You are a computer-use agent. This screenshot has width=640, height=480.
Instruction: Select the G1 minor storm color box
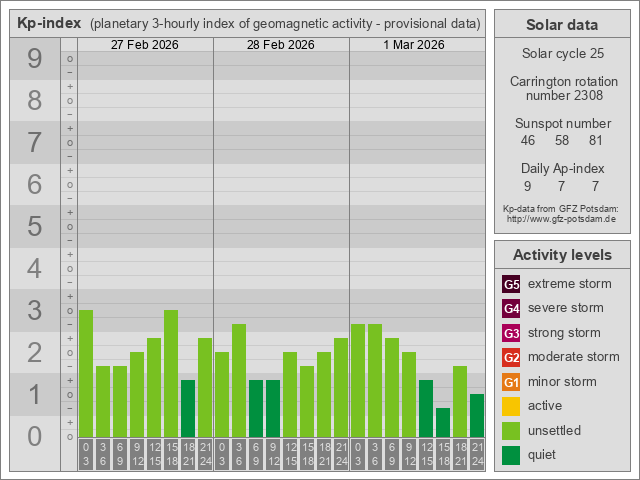(511, 382)
